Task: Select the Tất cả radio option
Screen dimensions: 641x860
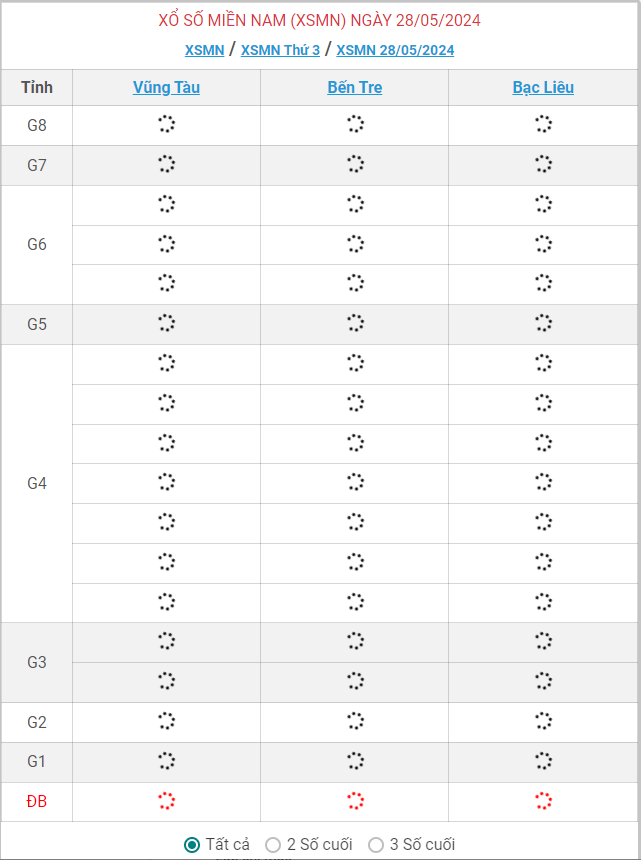Action: point(192,845)
